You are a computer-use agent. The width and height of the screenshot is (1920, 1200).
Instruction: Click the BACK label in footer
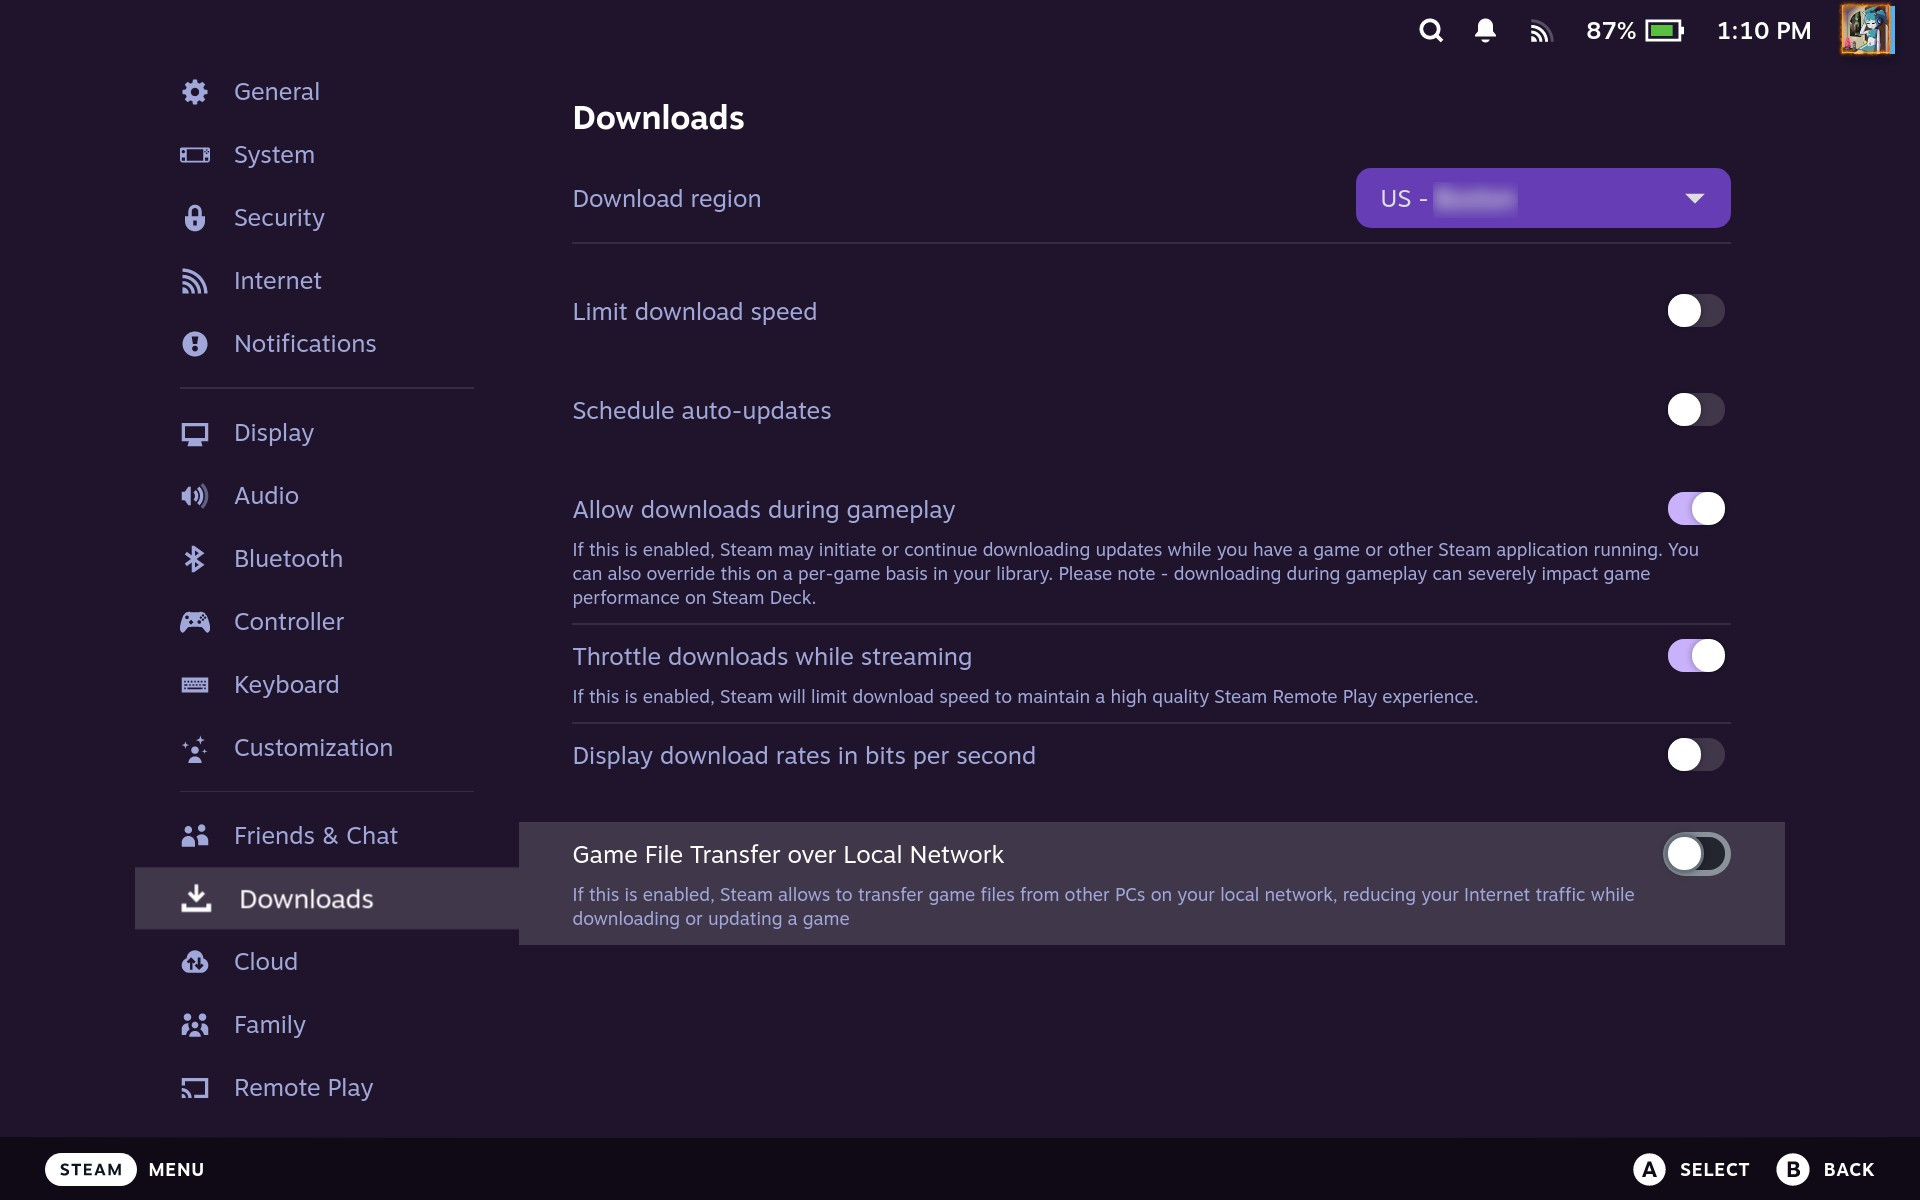1848,1169
